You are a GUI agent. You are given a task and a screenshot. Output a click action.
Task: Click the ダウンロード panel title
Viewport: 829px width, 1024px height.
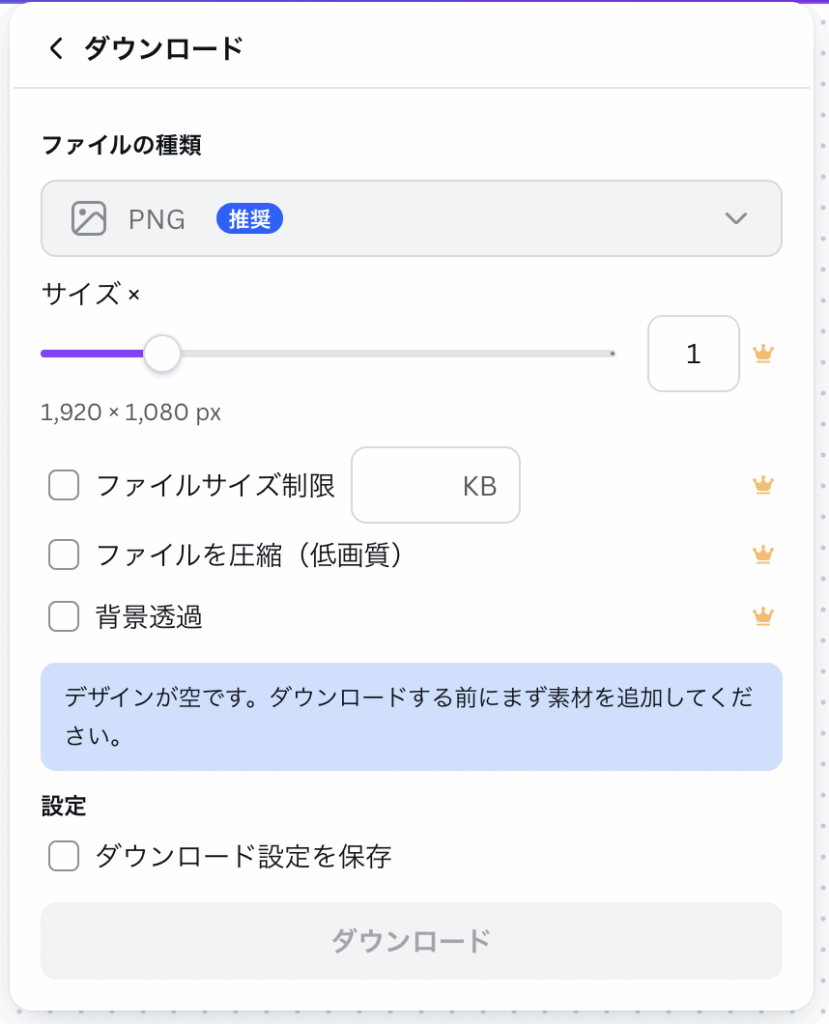(x=163, y=48)
